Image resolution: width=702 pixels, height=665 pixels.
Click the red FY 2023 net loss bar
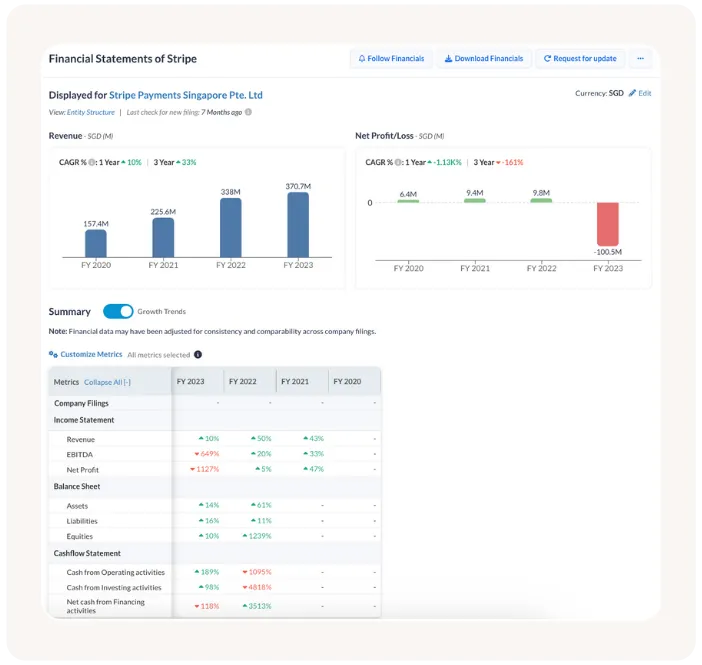[608, 224]
